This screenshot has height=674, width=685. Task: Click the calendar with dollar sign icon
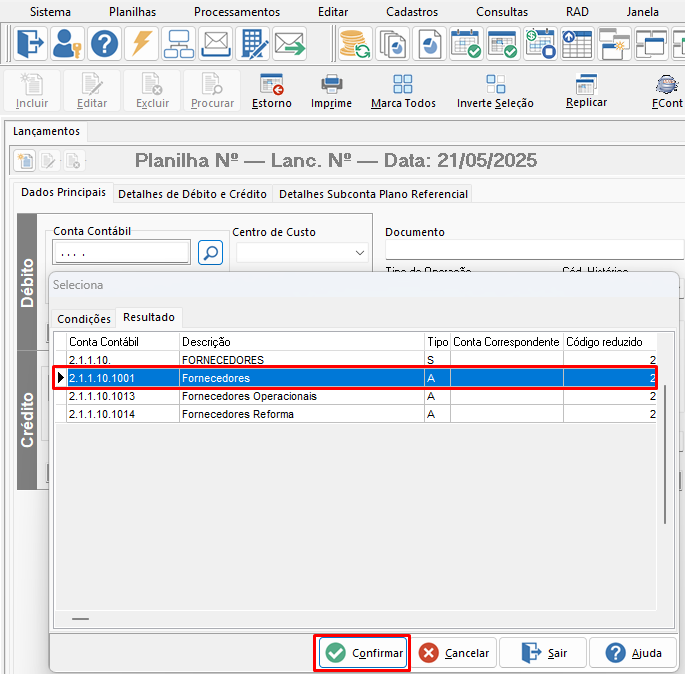541,43
